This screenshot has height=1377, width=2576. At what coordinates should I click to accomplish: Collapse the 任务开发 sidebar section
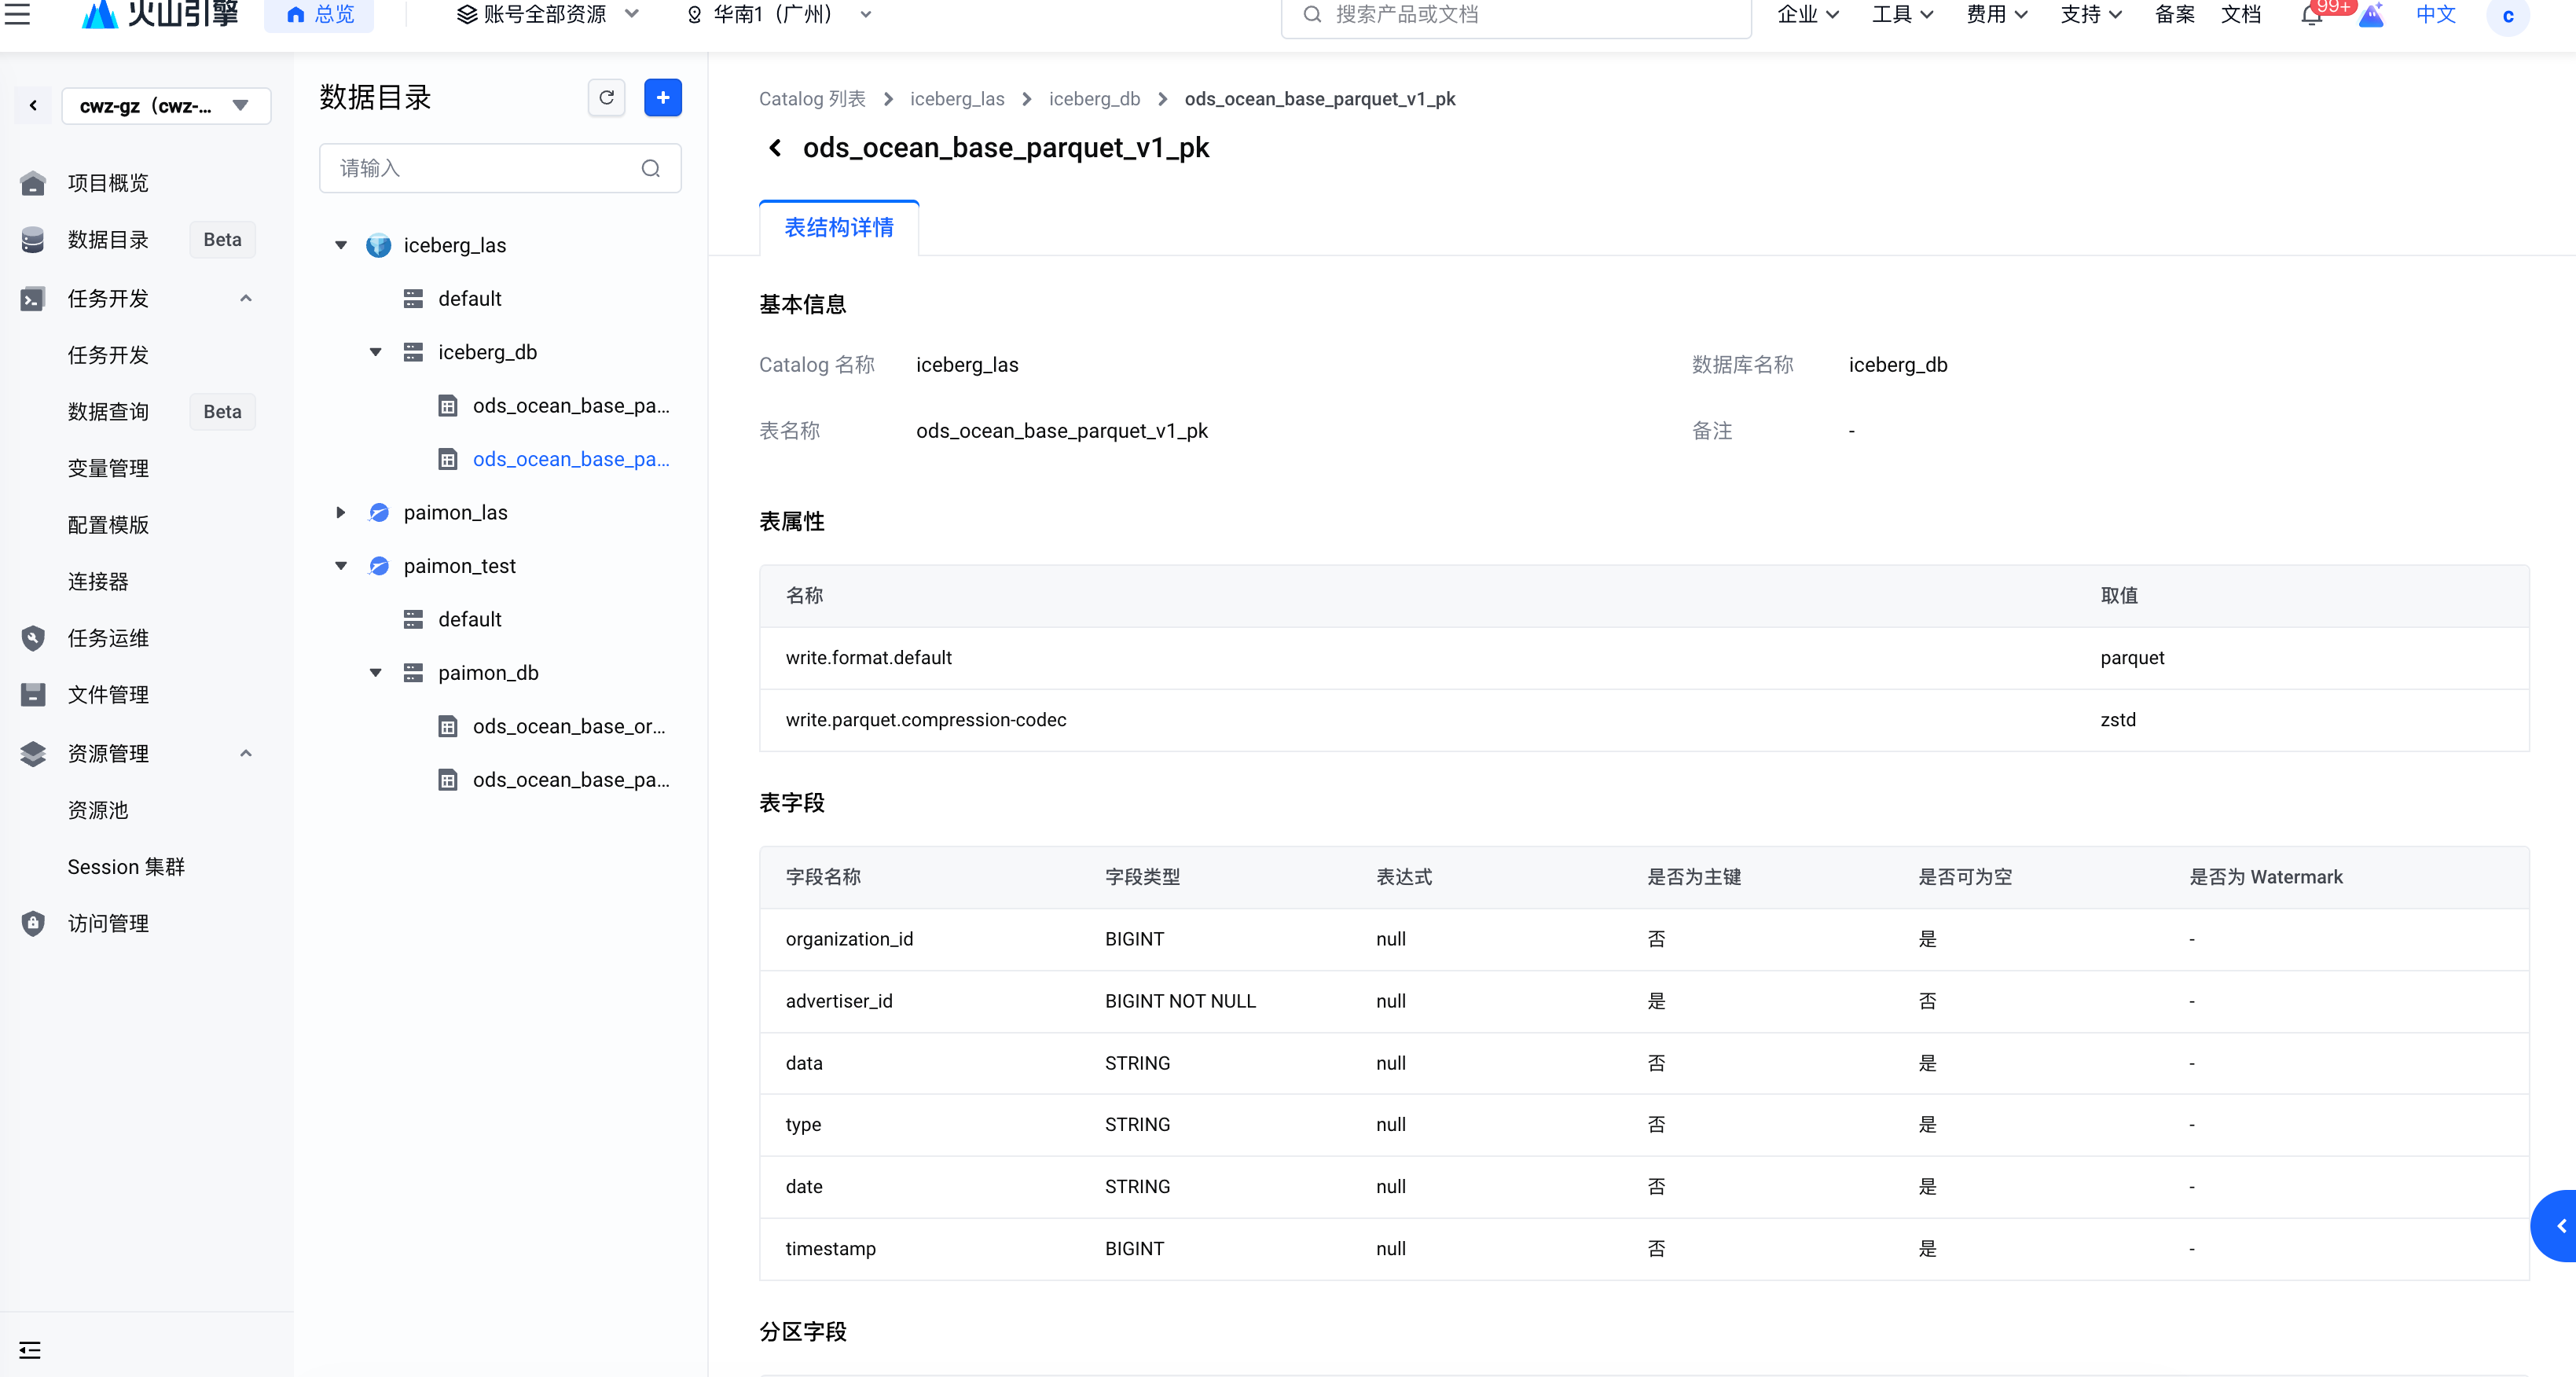tap(245, 298)
